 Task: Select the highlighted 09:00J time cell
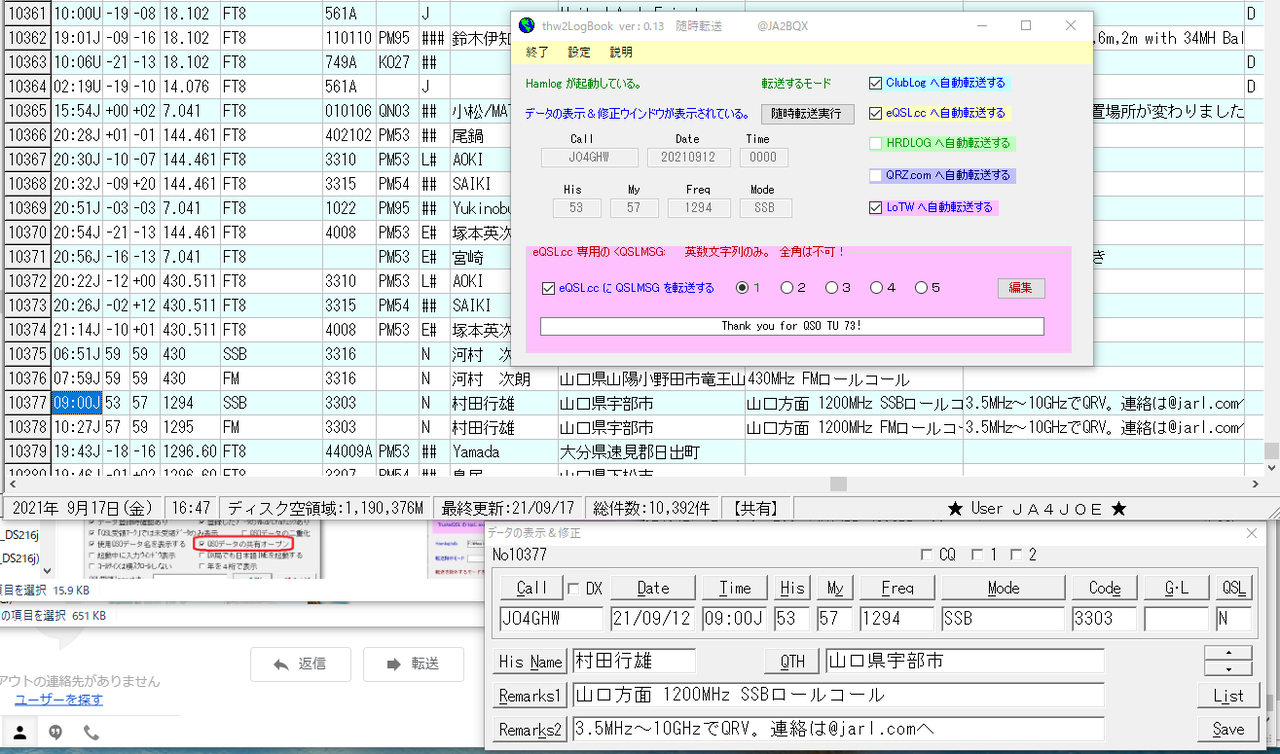[76, 403]
